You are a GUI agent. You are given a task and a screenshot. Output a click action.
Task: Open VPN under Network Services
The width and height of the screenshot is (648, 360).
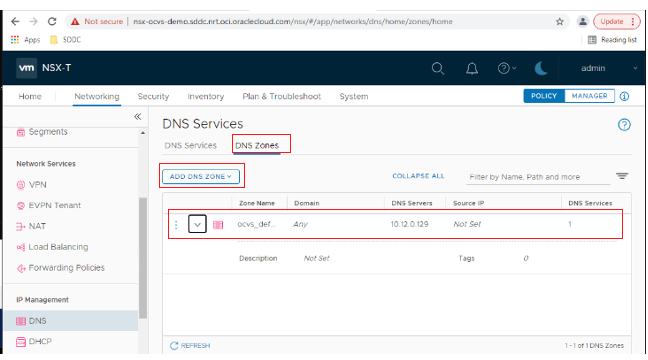click(31, 185)
